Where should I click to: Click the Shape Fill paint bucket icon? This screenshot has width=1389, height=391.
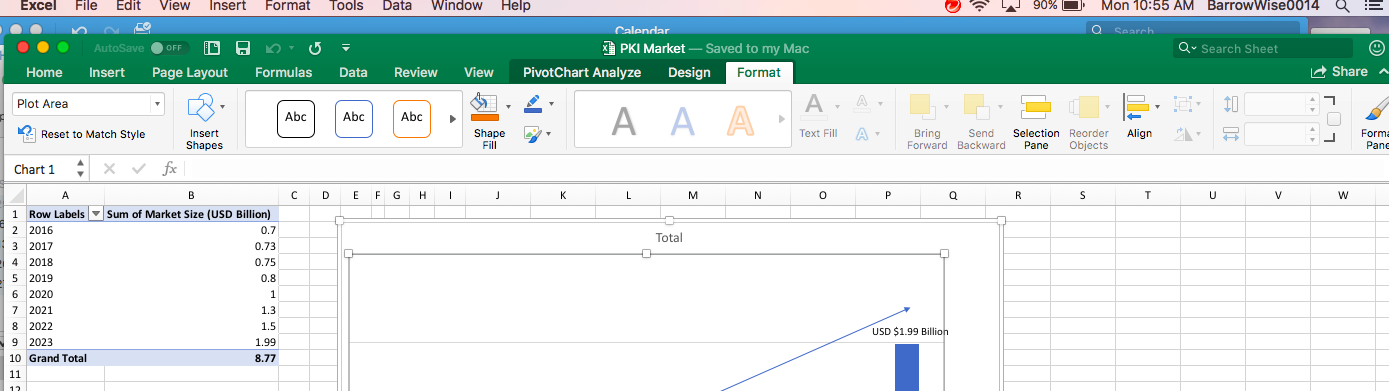485,106
